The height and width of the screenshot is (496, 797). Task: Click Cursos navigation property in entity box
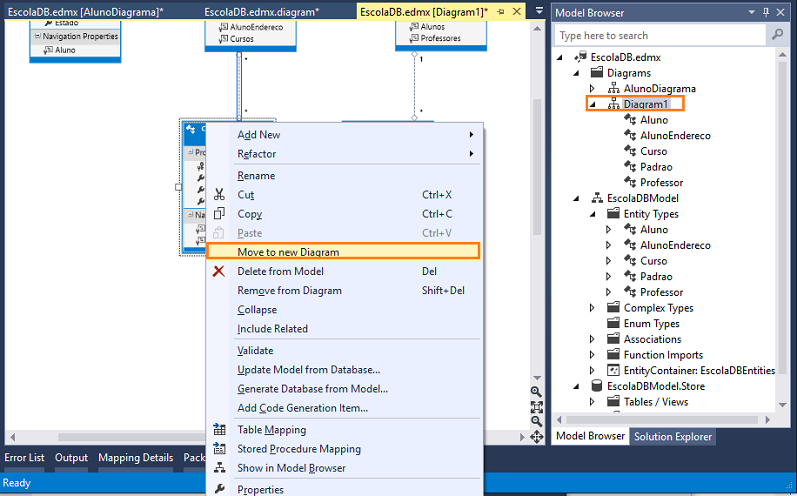click(241, 39)
